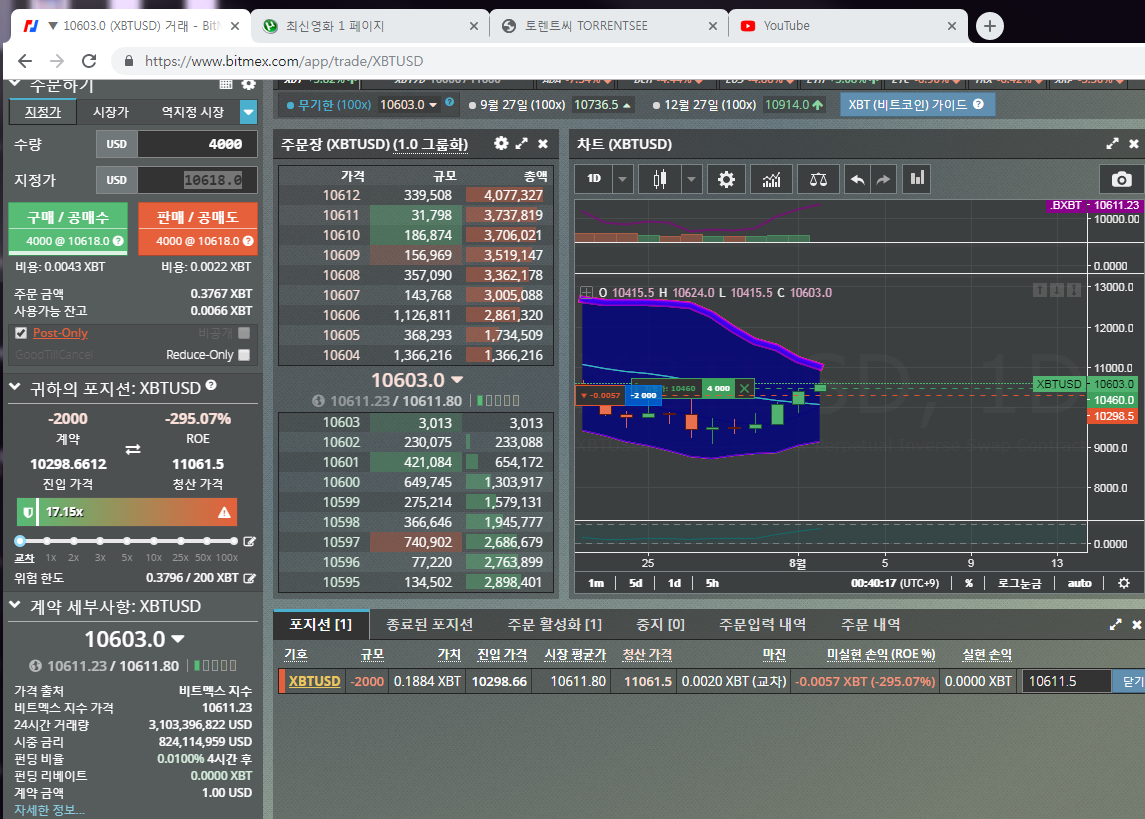Screen dimensions: 1145x819
Task: Open the order book settings gear
Action: click(x=501, y=143)
